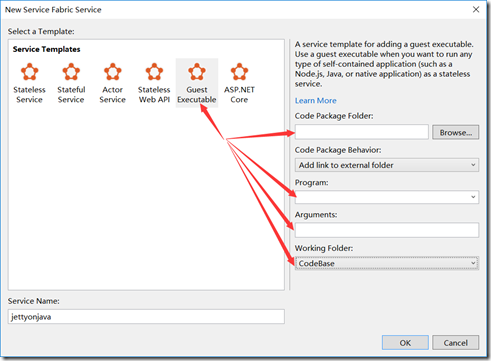Screen dimensions: 491x361
Task: Focus the Code Package Folder text field
Action: pyautogui.click(x=362, y=132)
